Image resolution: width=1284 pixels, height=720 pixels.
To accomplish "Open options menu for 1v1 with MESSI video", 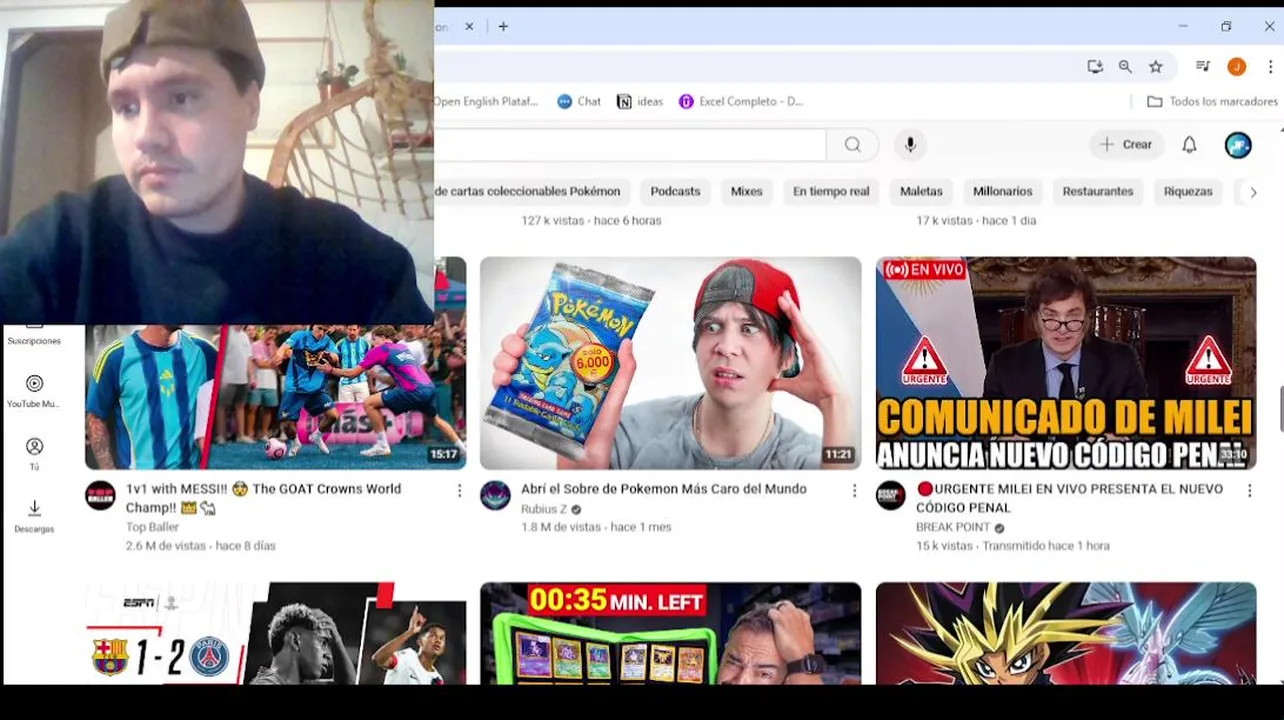I will [x=459, y=491].
